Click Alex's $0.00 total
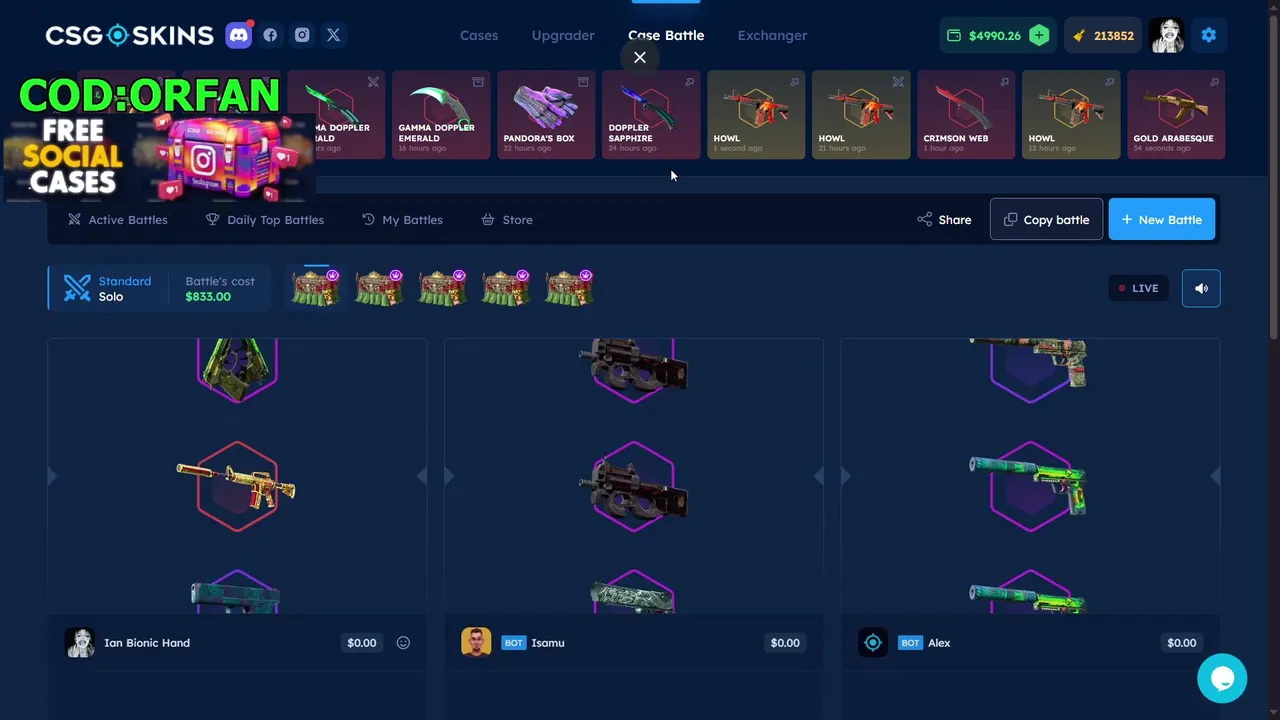The image size is (1280, 720). (x=1182, y=643)
